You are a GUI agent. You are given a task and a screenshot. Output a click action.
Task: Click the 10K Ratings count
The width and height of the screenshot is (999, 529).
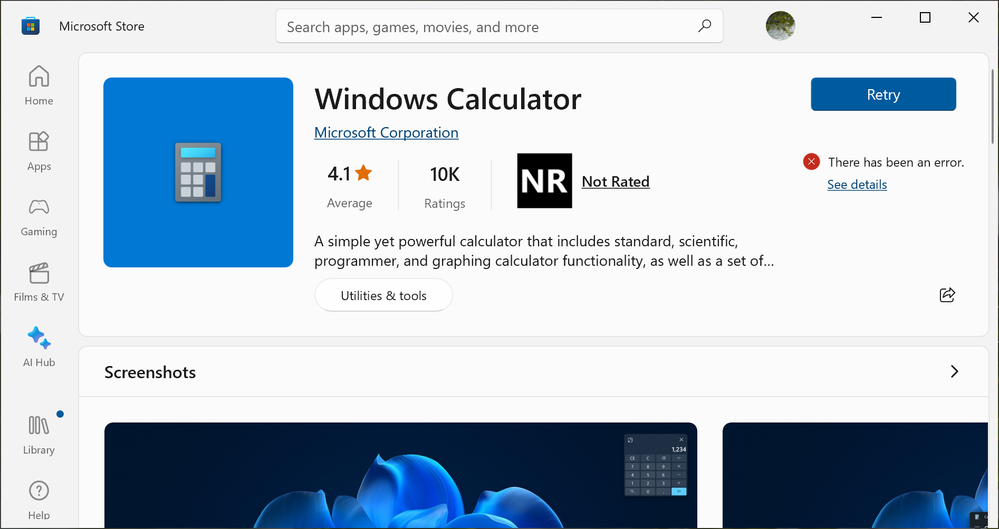(445, 185)
